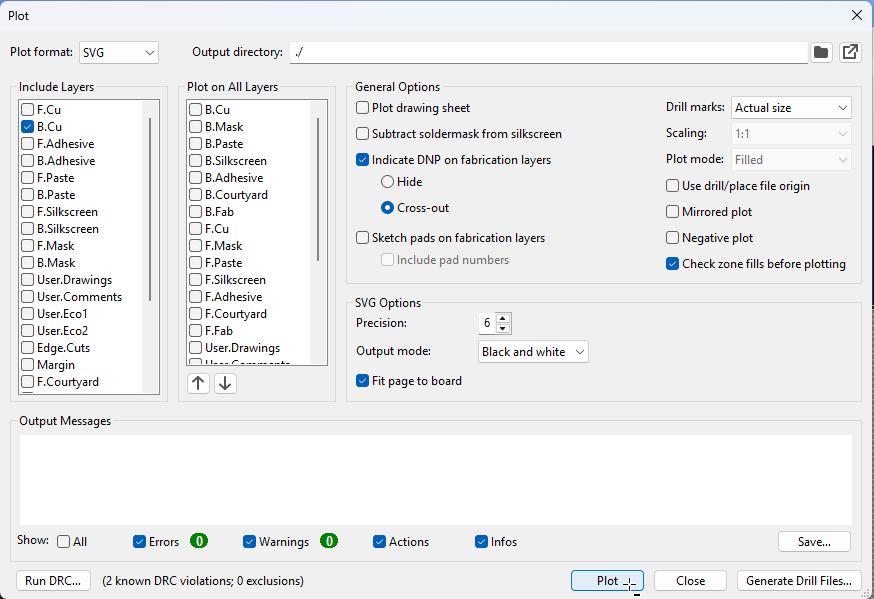This screenshot has height=599, width=874.
Task: Run DRC checks
Action: click(x=52, y=580)
